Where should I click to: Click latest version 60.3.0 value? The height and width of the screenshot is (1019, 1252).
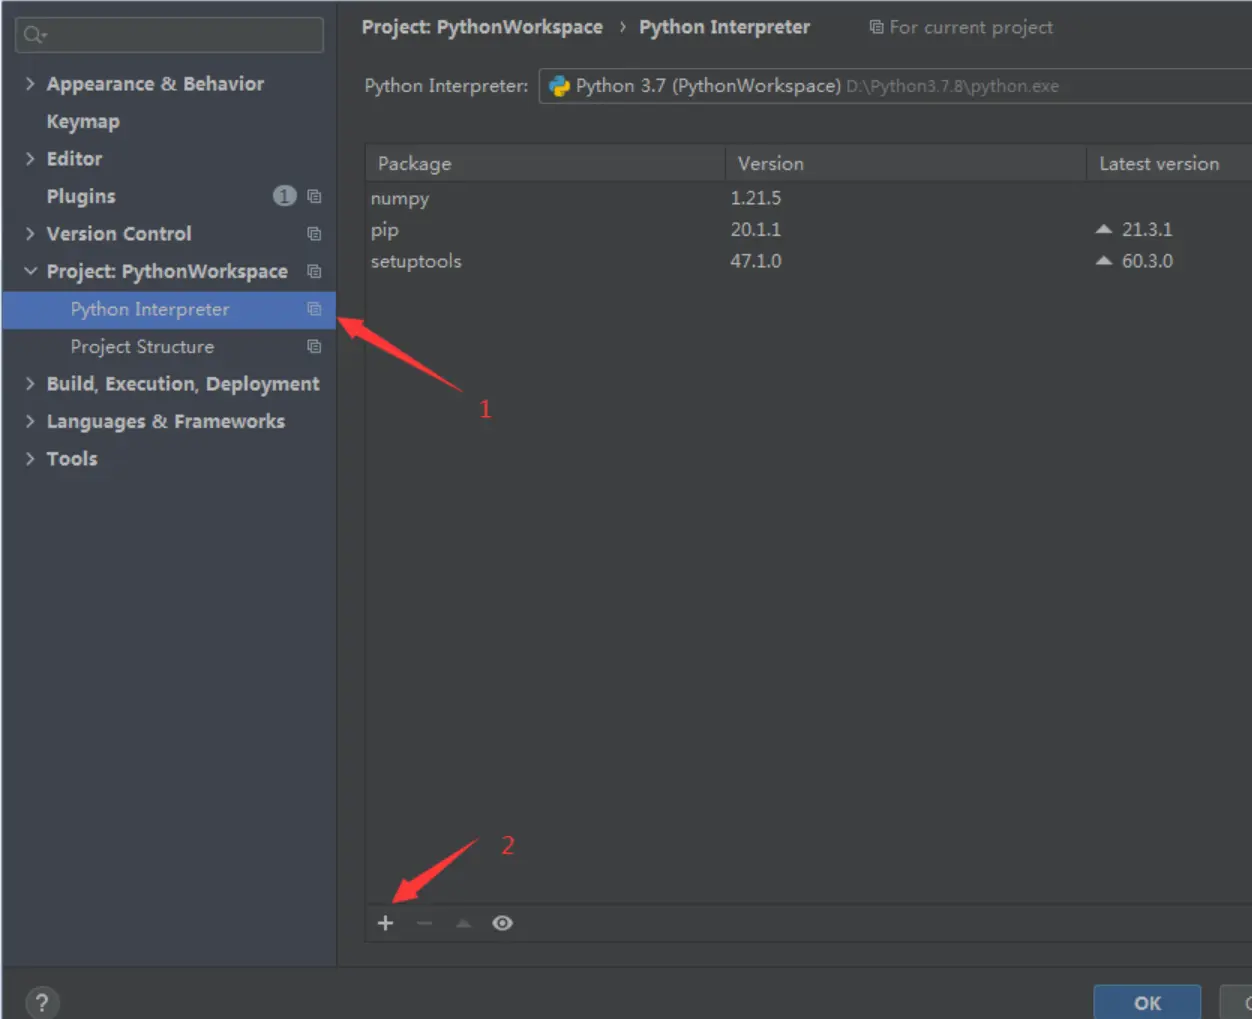(1147, 261)
